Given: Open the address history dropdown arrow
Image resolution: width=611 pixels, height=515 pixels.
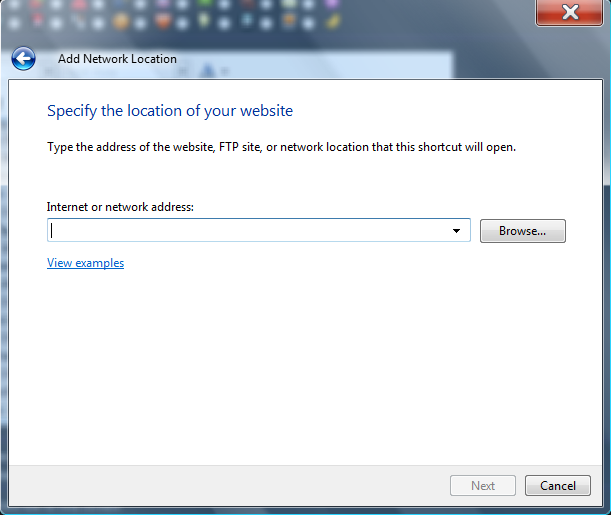Looking at the screenshot, I should 456,231.
